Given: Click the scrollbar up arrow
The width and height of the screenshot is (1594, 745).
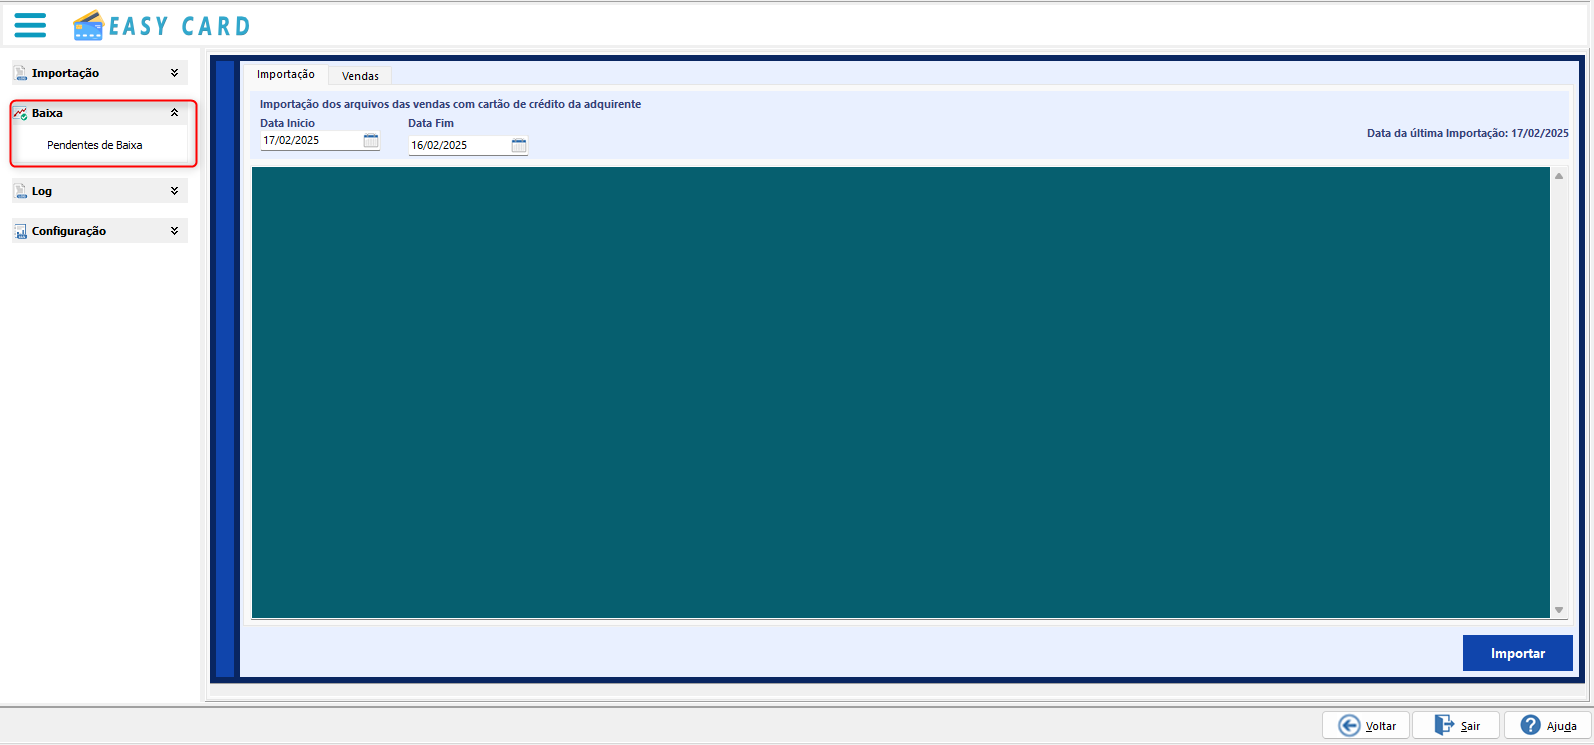Looking at the screenshot, I should coord(1559,176).
